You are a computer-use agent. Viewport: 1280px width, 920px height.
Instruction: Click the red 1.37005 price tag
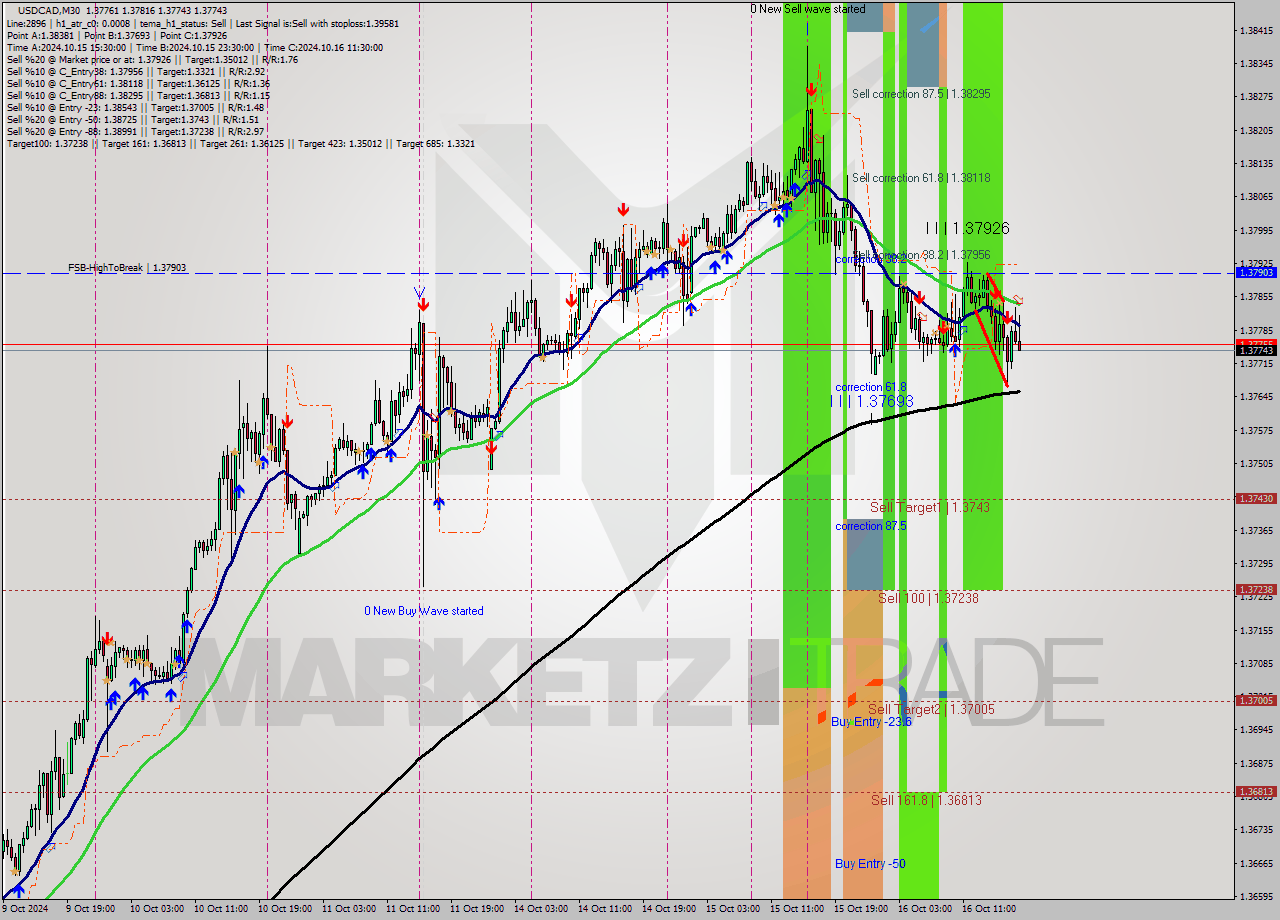1256,700
